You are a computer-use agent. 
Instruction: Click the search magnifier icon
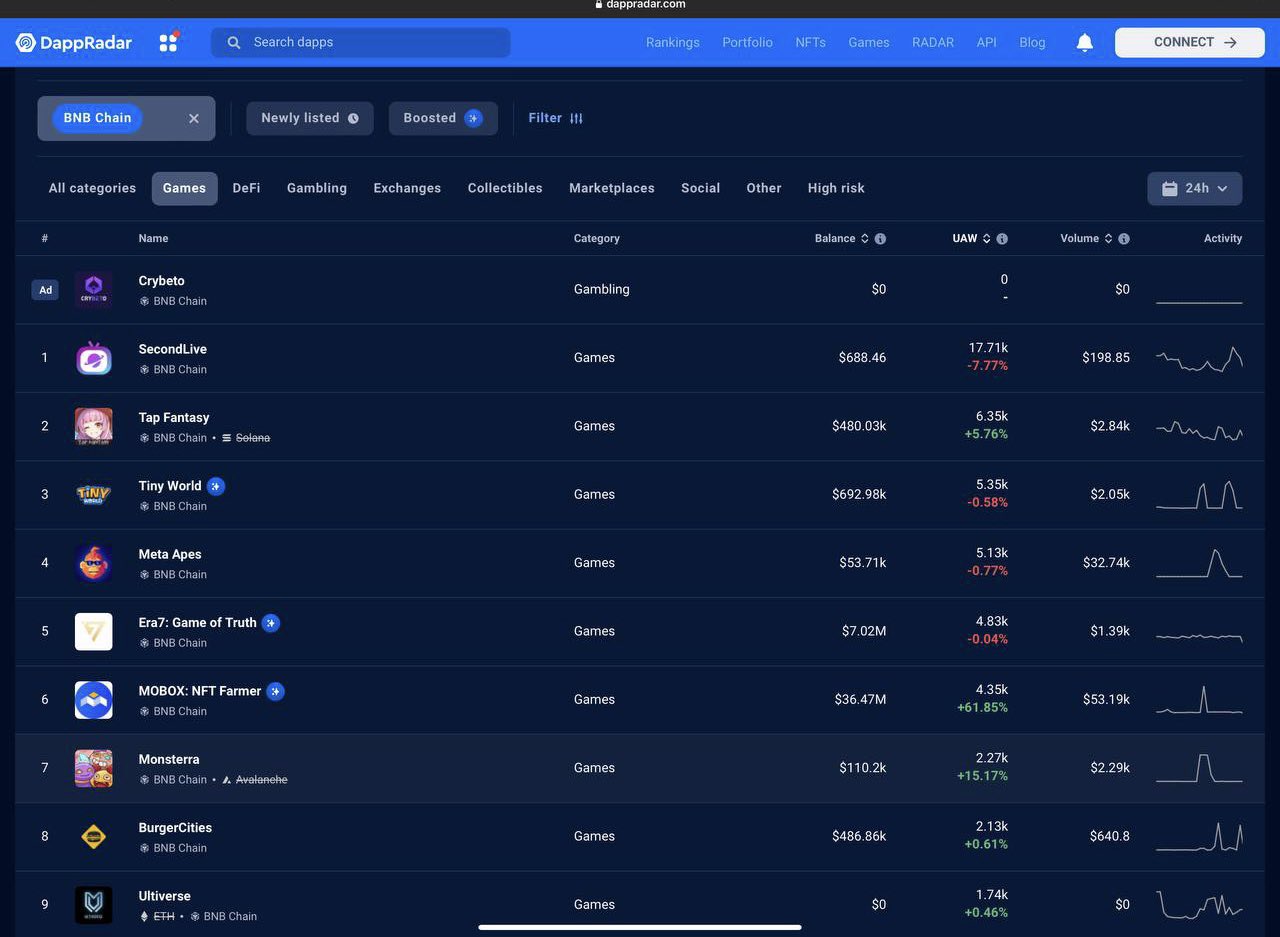click(234, 42)
